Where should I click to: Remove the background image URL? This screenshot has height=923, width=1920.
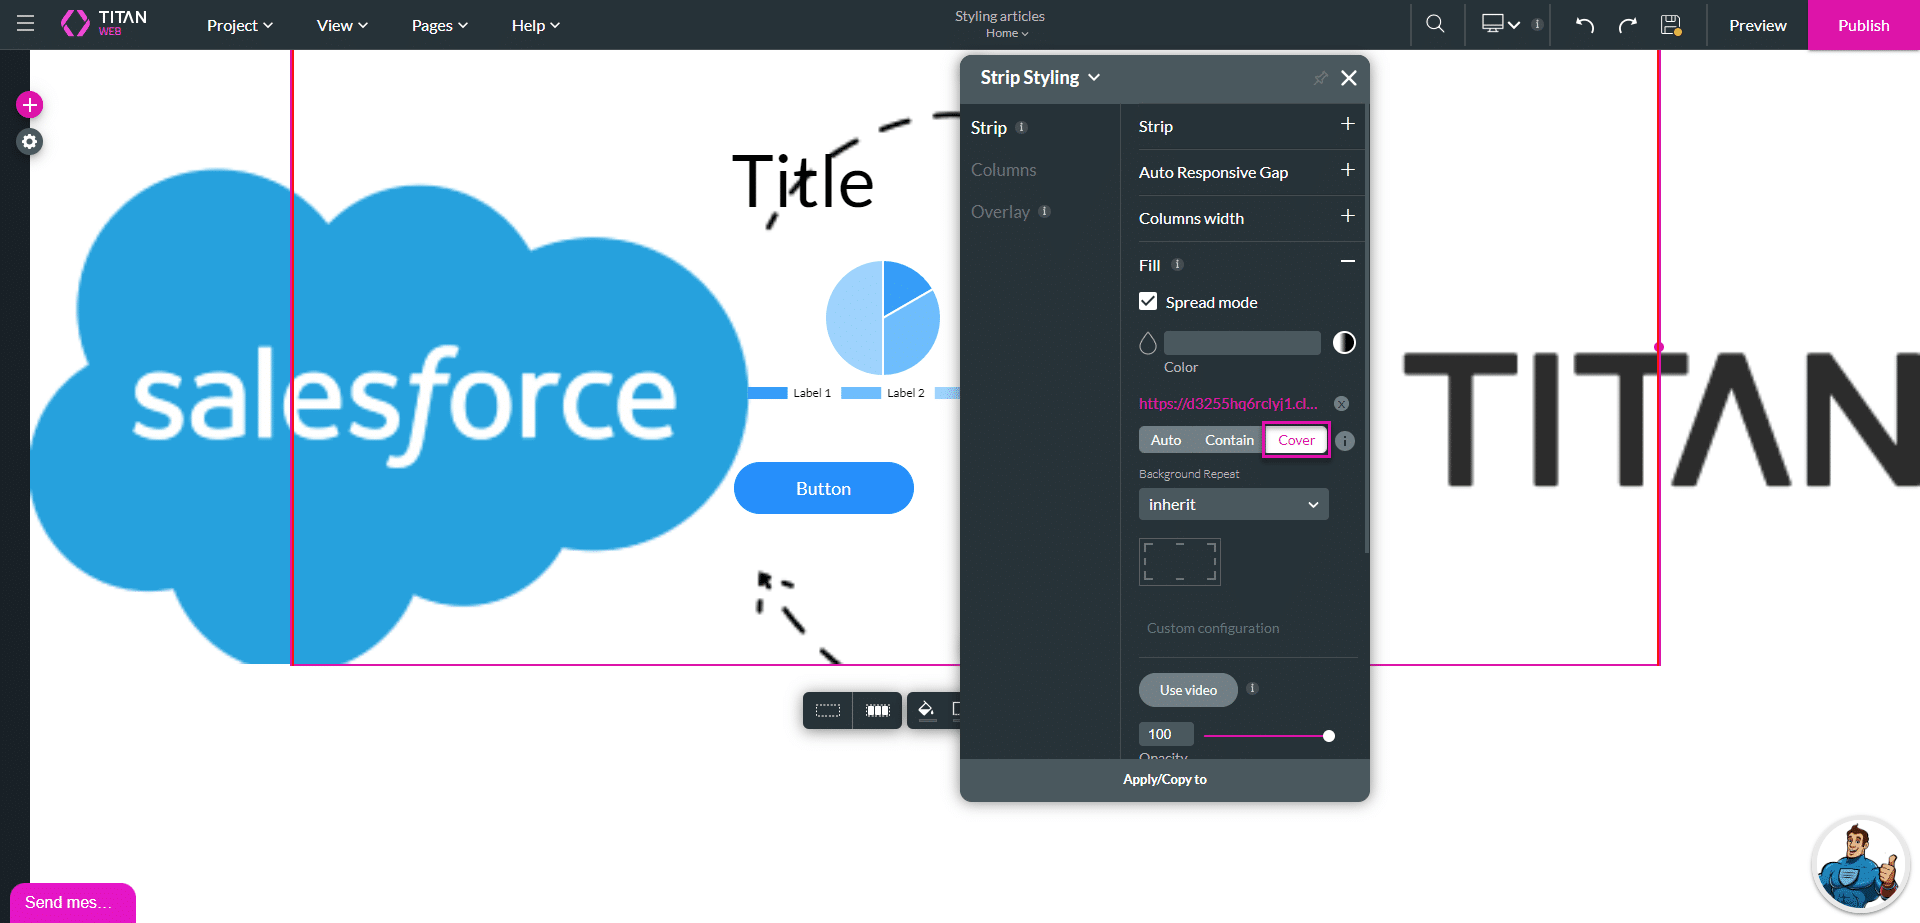pos(1342,404)
